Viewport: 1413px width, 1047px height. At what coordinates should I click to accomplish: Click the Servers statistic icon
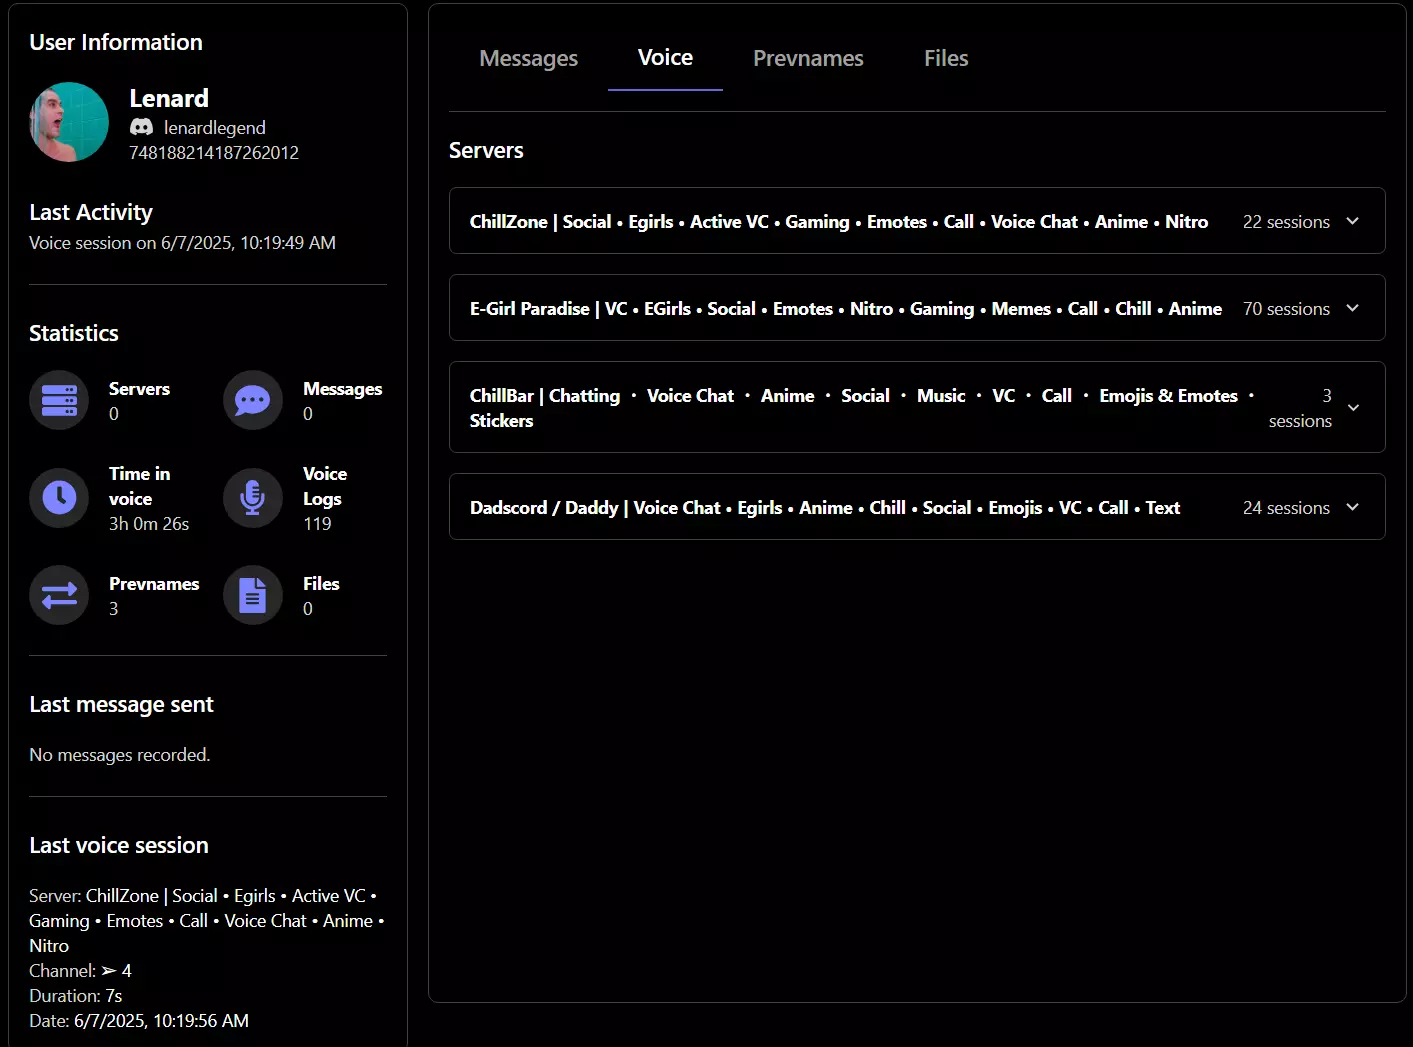pyautogui.click(x=59, y=400)
